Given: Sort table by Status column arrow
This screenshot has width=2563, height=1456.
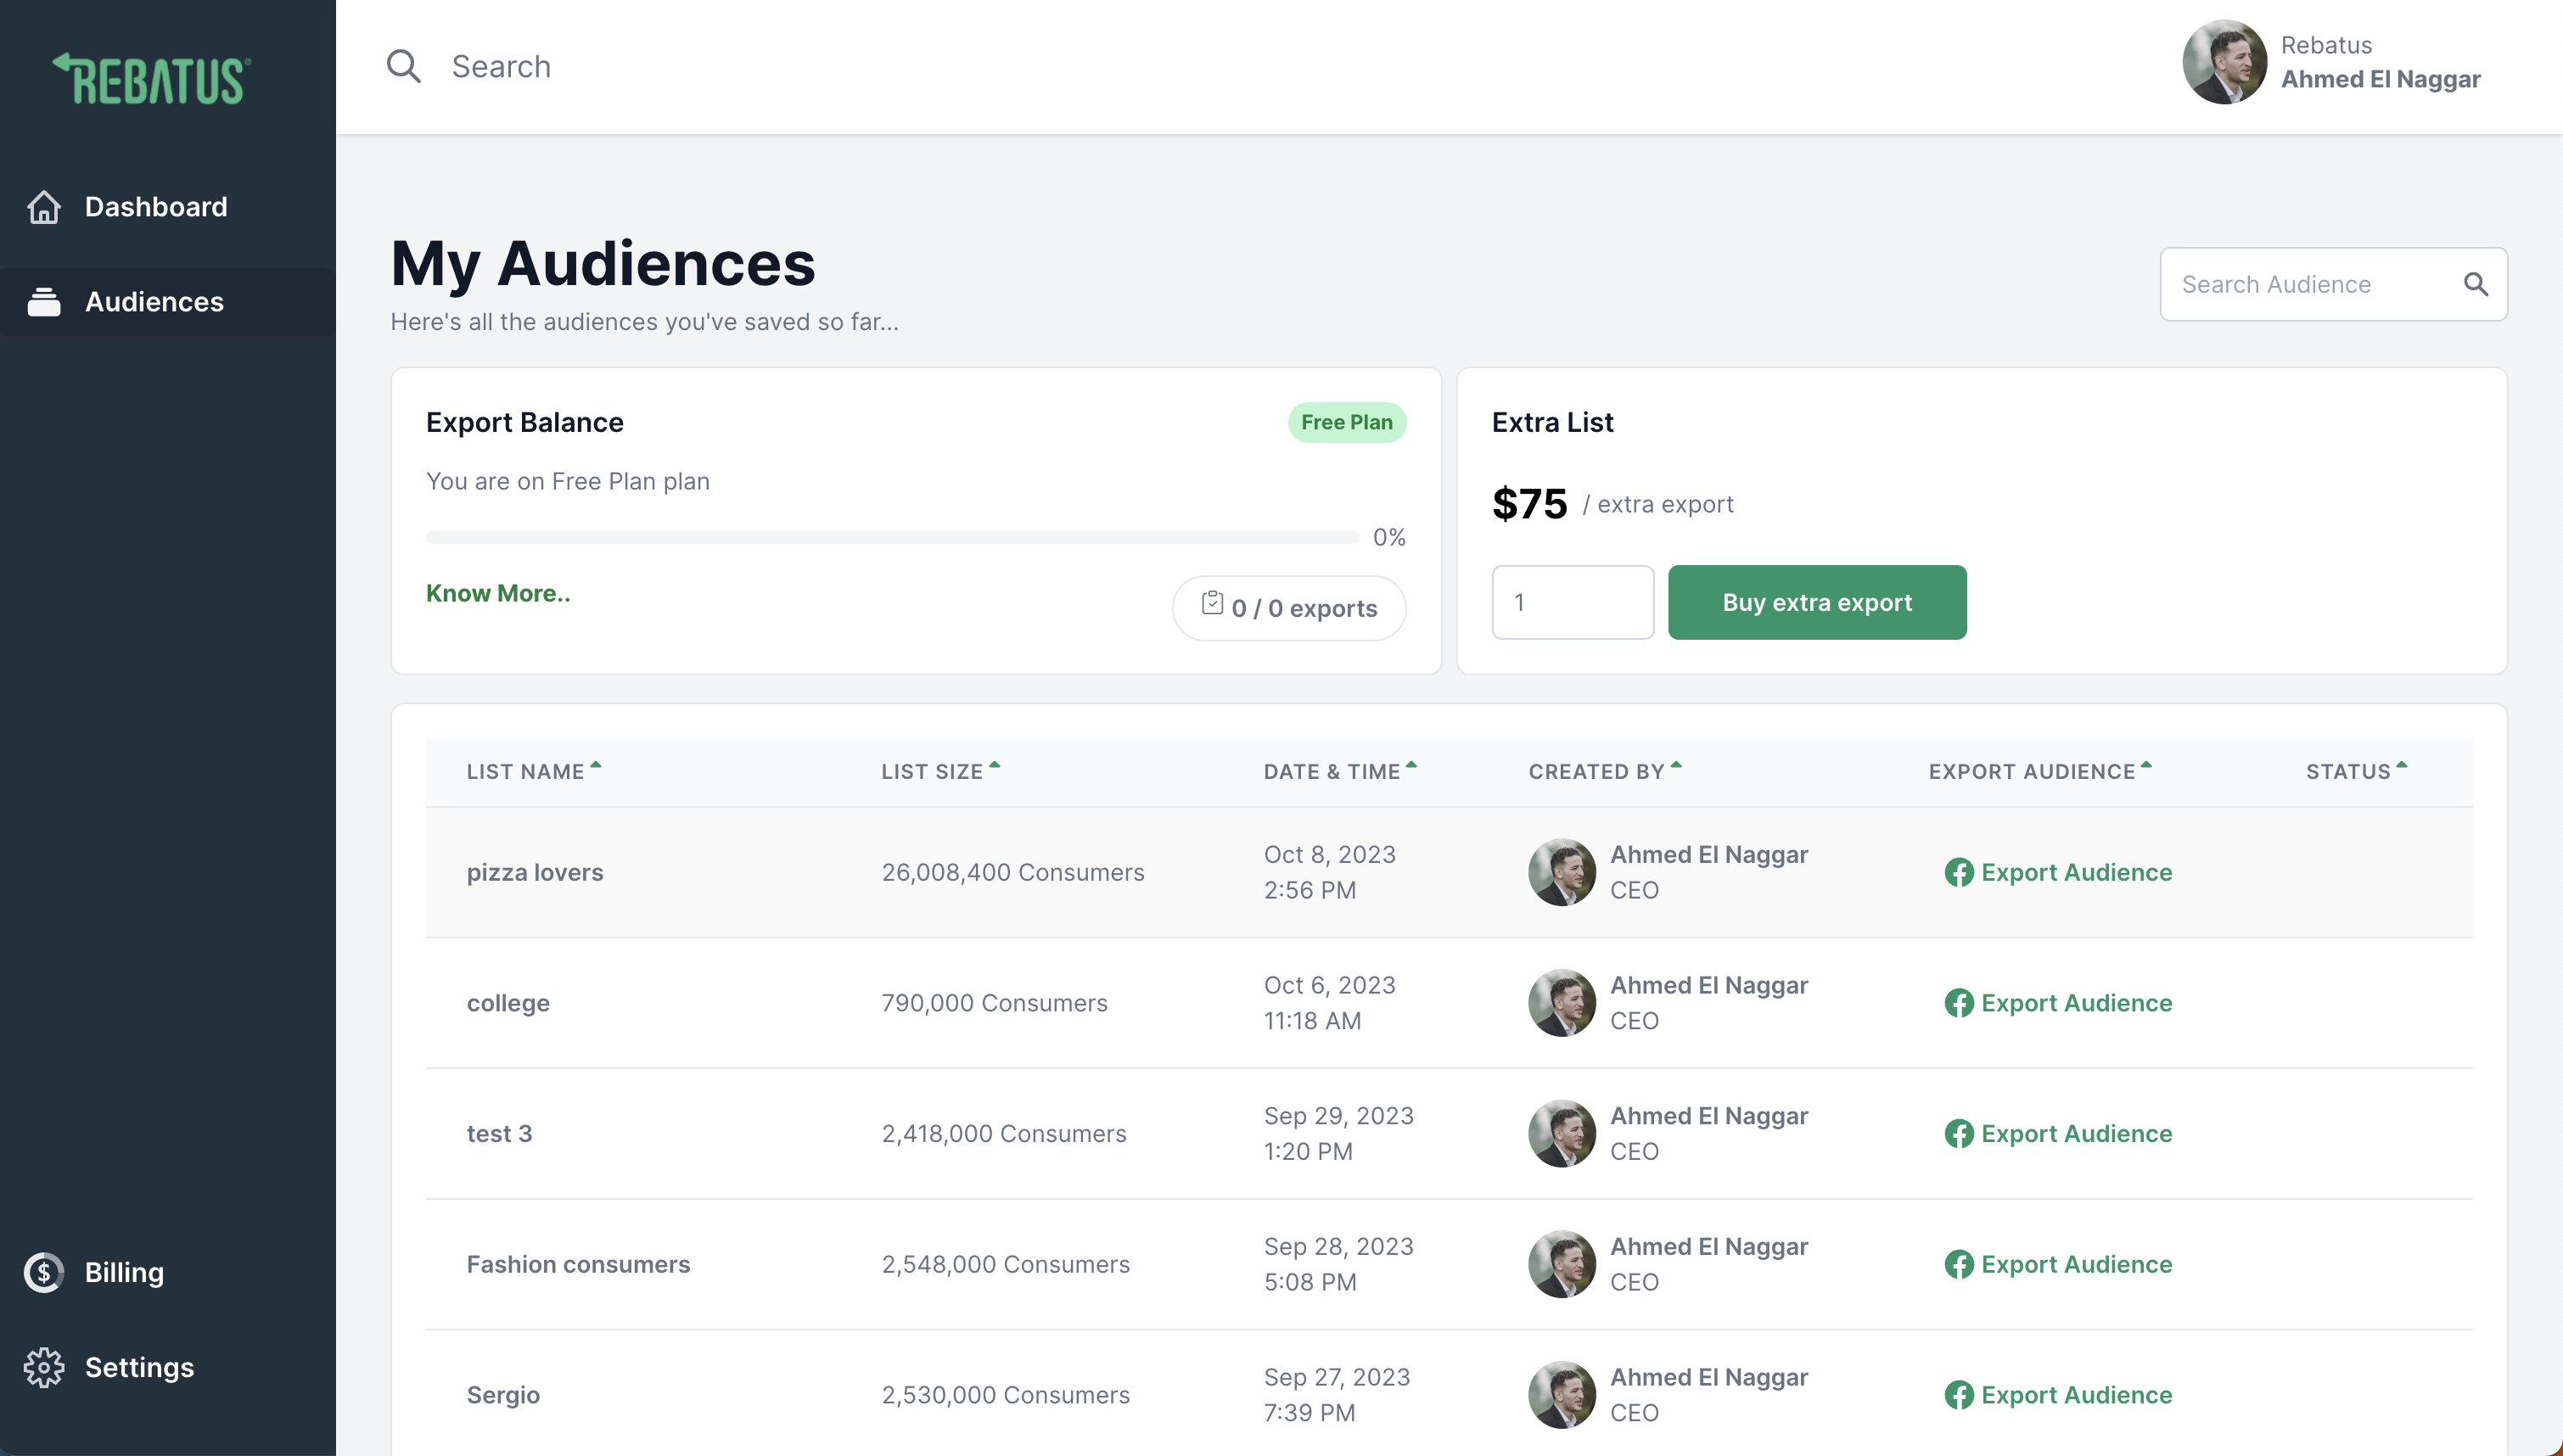Looking at the screenshot, I should [x=2402, y=766].
